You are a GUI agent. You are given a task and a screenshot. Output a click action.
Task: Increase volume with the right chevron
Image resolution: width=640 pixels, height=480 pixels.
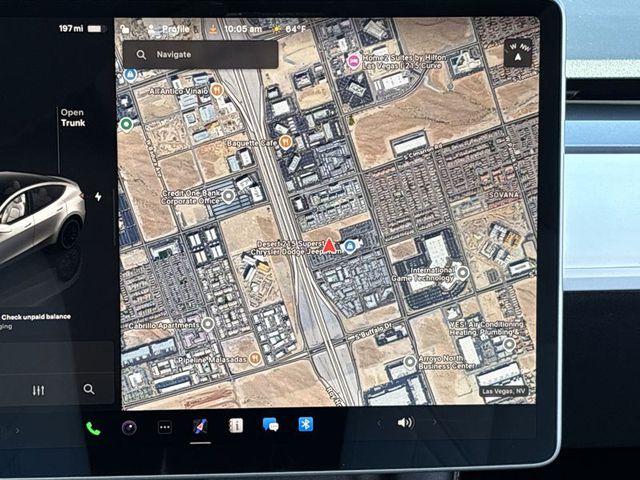pyautogui.click(x=434, y=422)
